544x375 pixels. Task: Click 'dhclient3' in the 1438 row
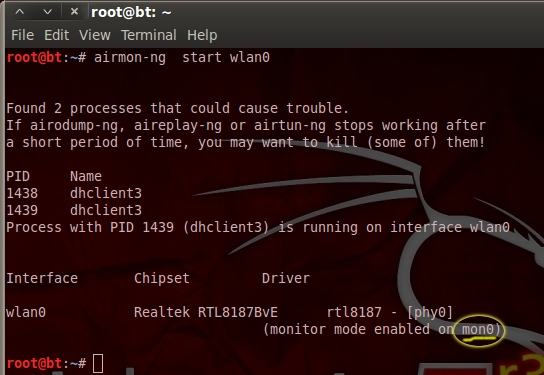pos(106,193)
